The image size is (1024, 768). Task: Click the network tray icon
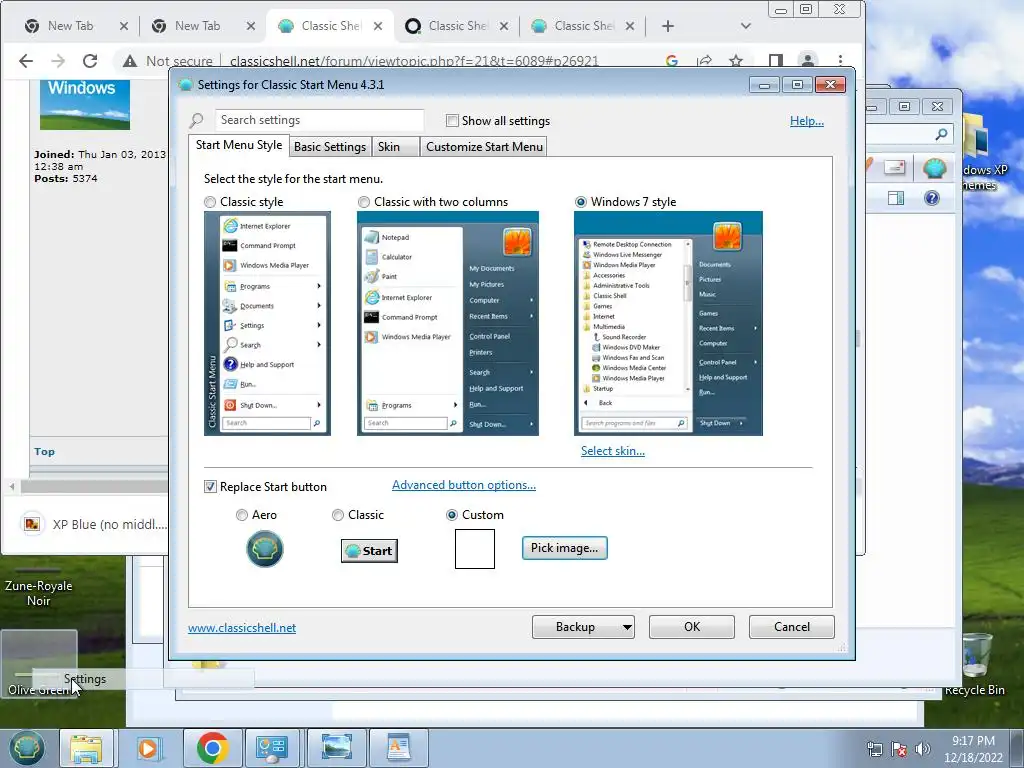[874, 749]
